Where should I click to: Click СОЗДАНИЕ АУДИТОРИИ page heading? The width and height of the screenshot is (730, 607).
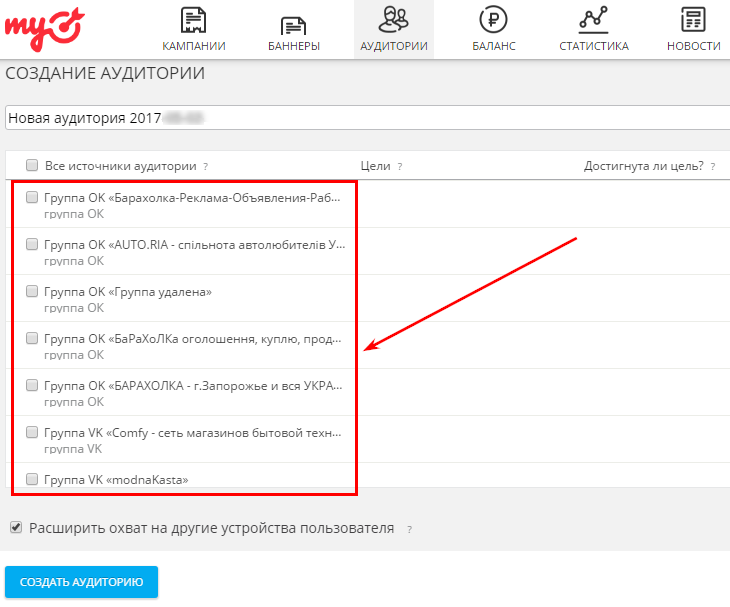[105, 74]
